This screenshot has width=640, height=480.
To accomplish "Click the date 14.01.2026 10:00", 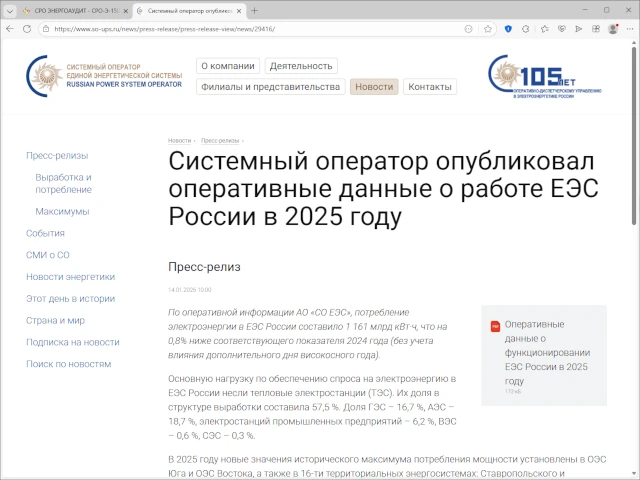I will [x=190, y=290].
